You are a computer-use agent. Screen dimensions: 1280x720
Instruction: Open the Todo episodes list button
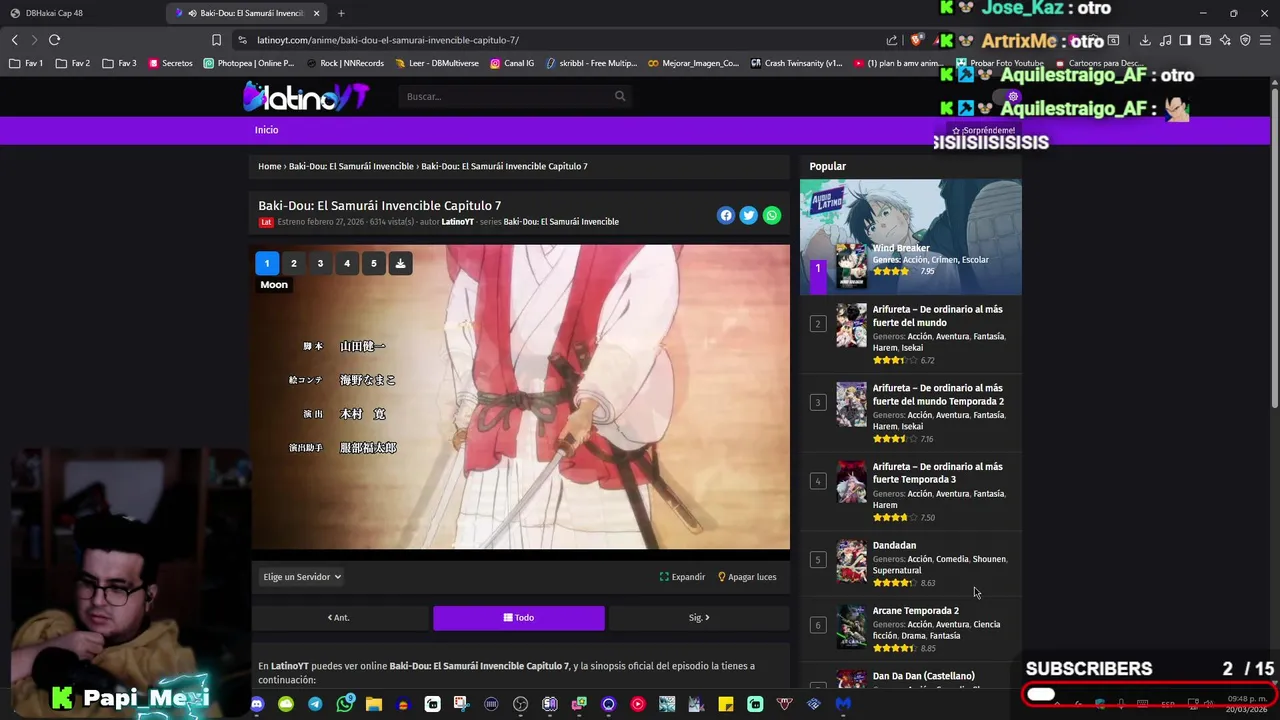519,618
